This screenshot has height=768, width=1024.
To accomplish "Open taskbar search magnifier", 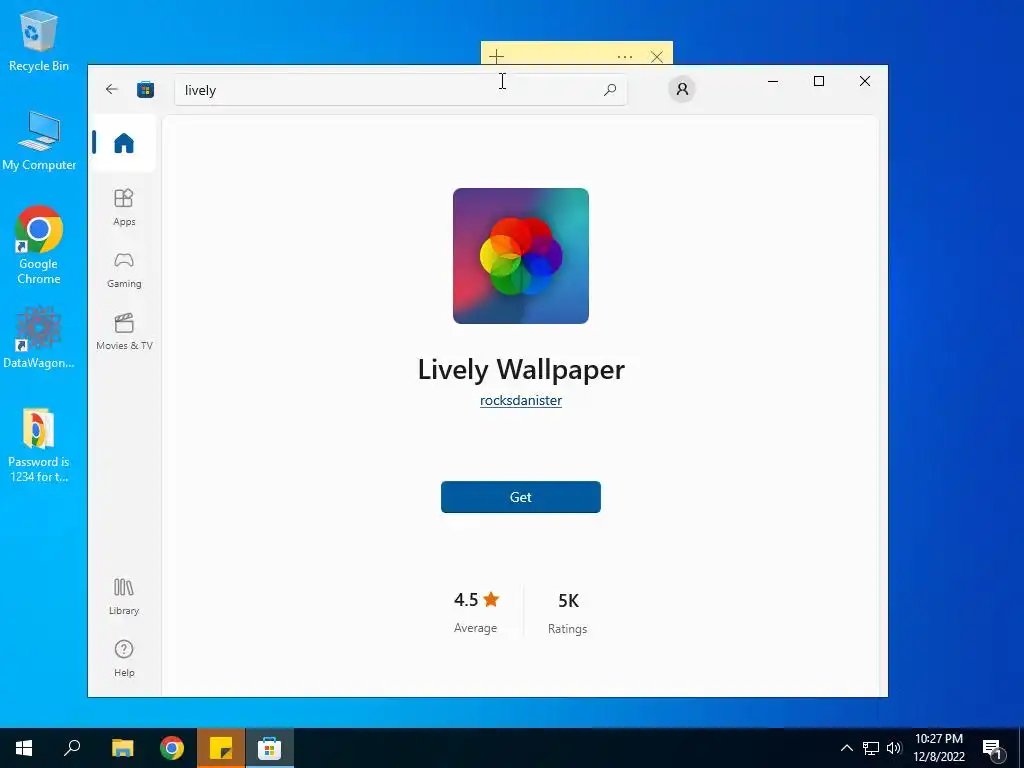I will [x=72, y=748].
